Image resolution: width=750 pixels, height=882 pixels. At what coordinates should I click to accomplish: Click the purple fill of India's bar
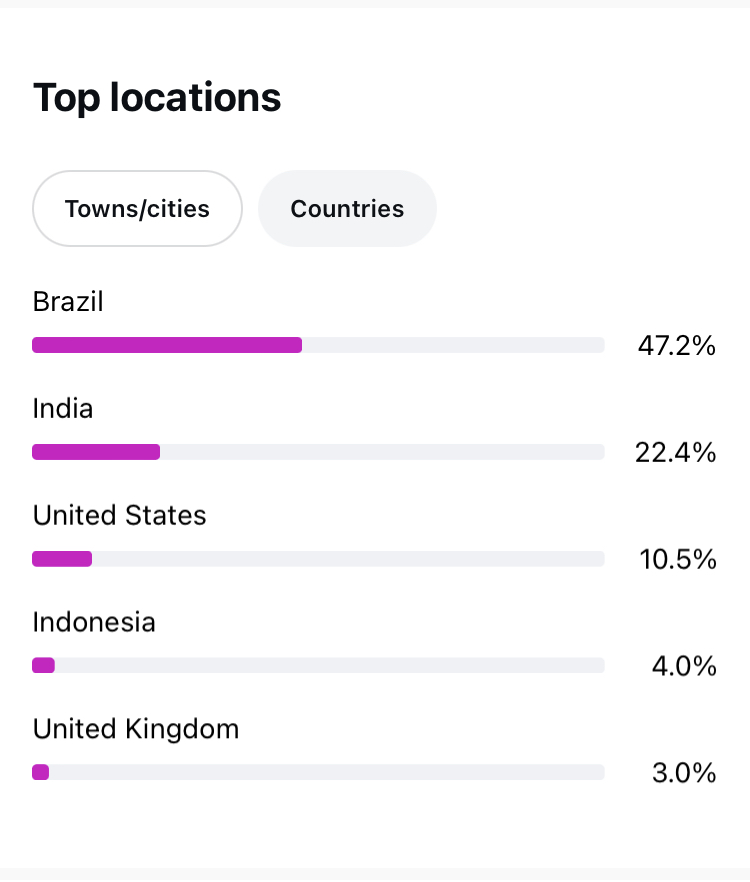[96, 452]
